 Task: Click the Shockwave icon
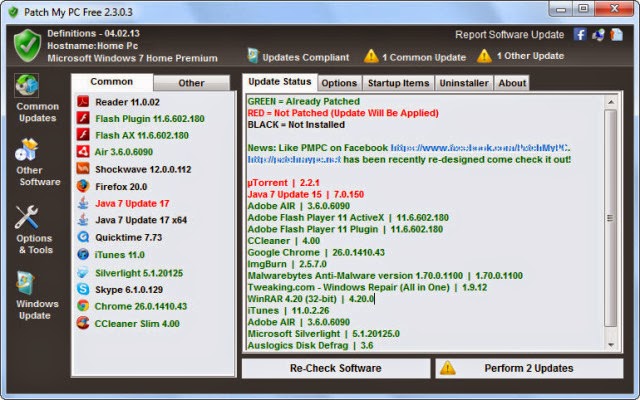pyautogui.click(x=83, y=169)
